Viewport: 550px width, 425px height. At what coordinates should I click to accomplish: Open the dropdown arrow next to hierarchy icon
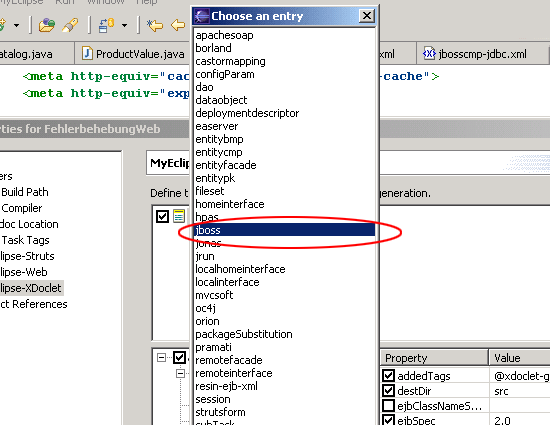[125, 26]
